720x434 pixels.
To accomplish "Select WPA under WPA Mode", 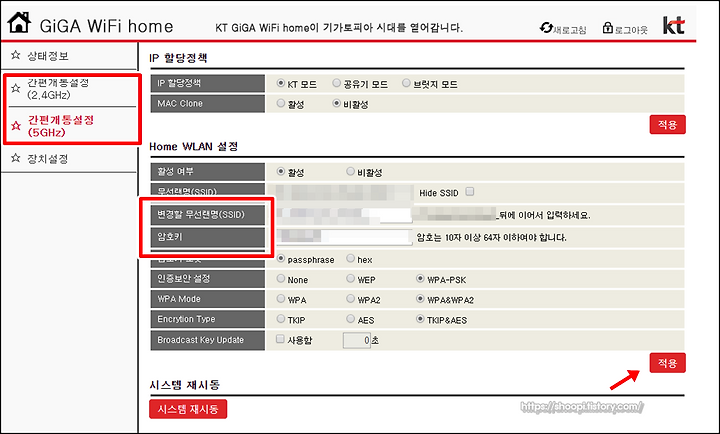I will pyautogui.click(x=281, y=299).
